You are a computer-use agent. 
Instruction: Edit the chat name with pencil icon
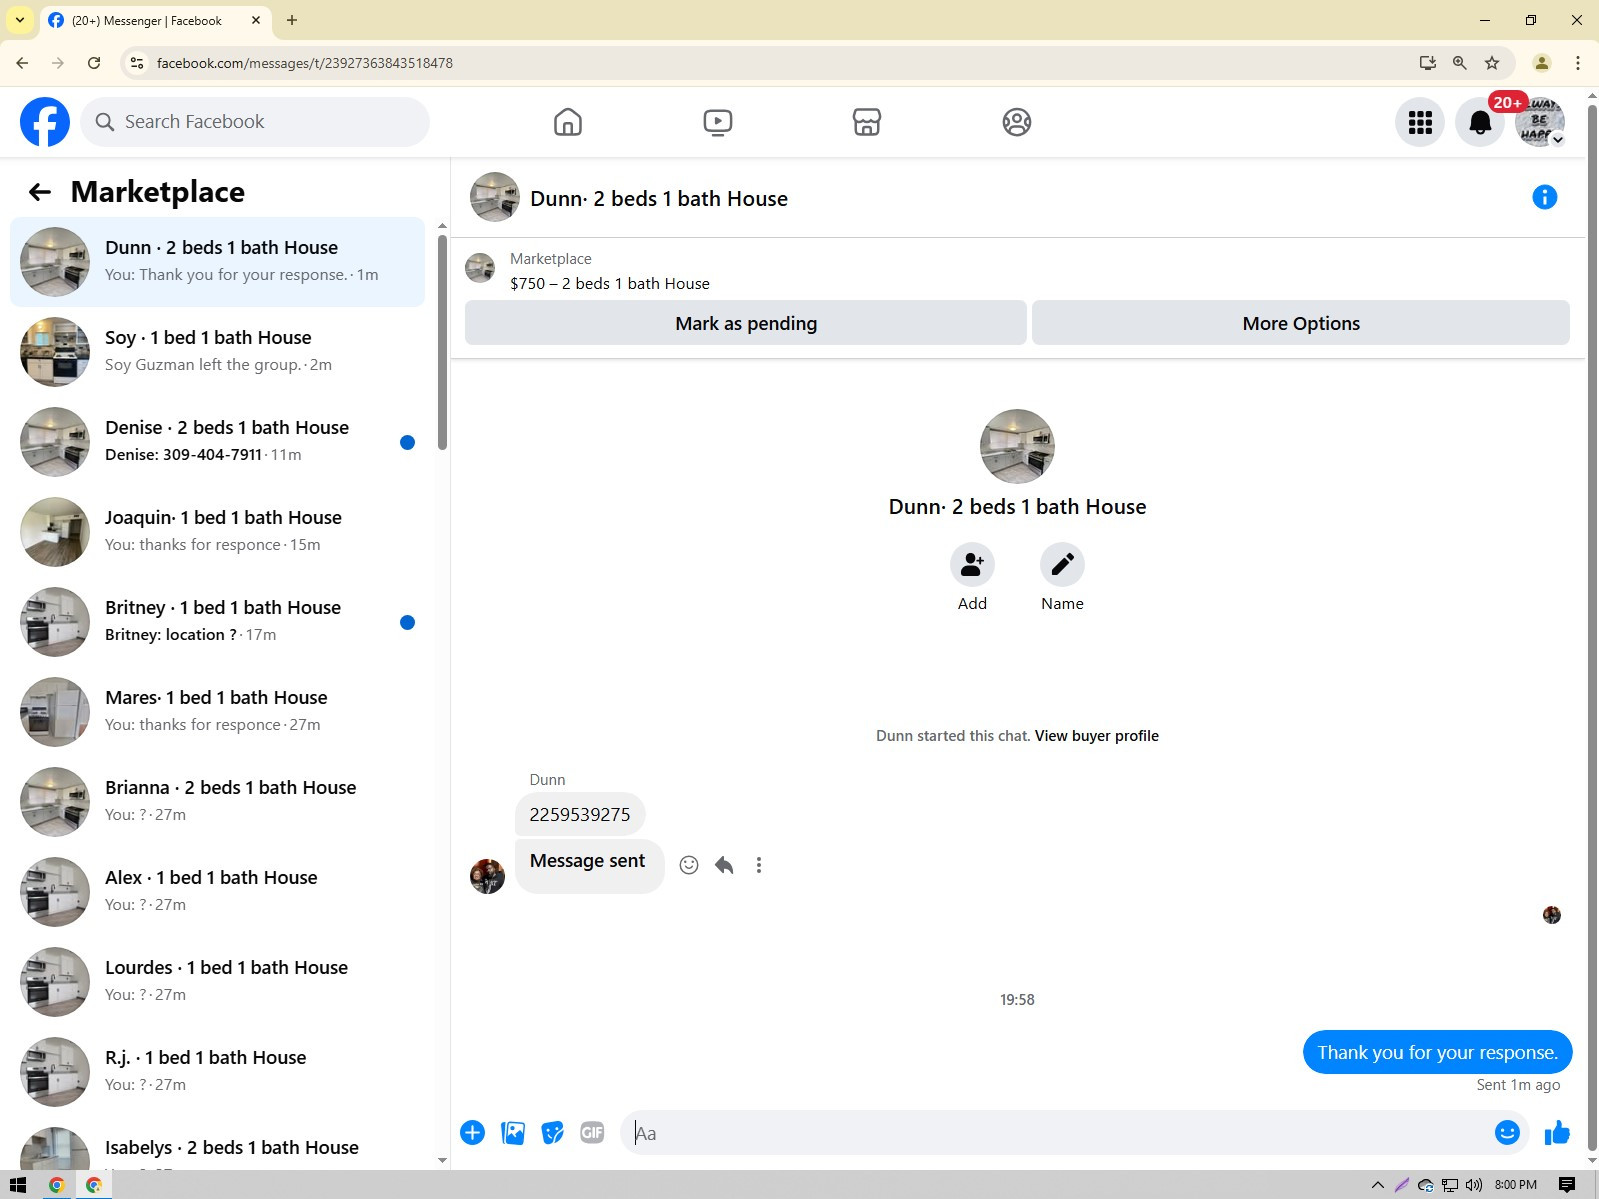[1062, 565]
